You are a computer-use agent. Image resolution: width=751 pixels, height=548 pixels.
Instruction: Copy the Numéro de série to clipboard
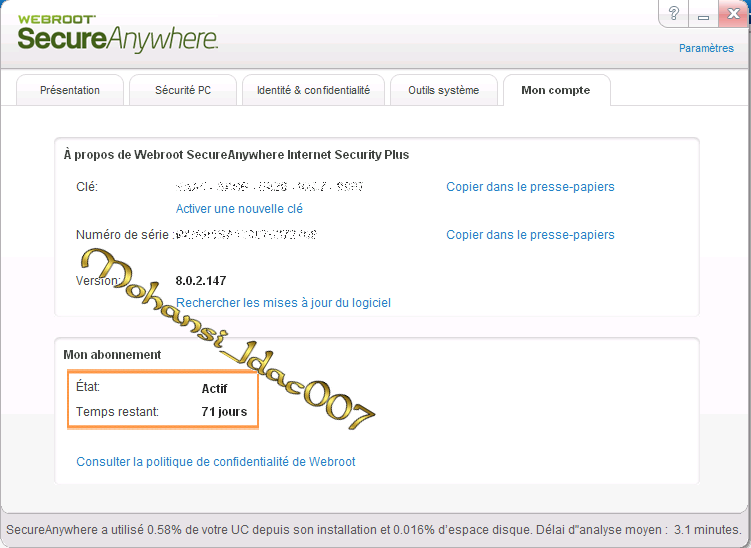pos(530,235)
